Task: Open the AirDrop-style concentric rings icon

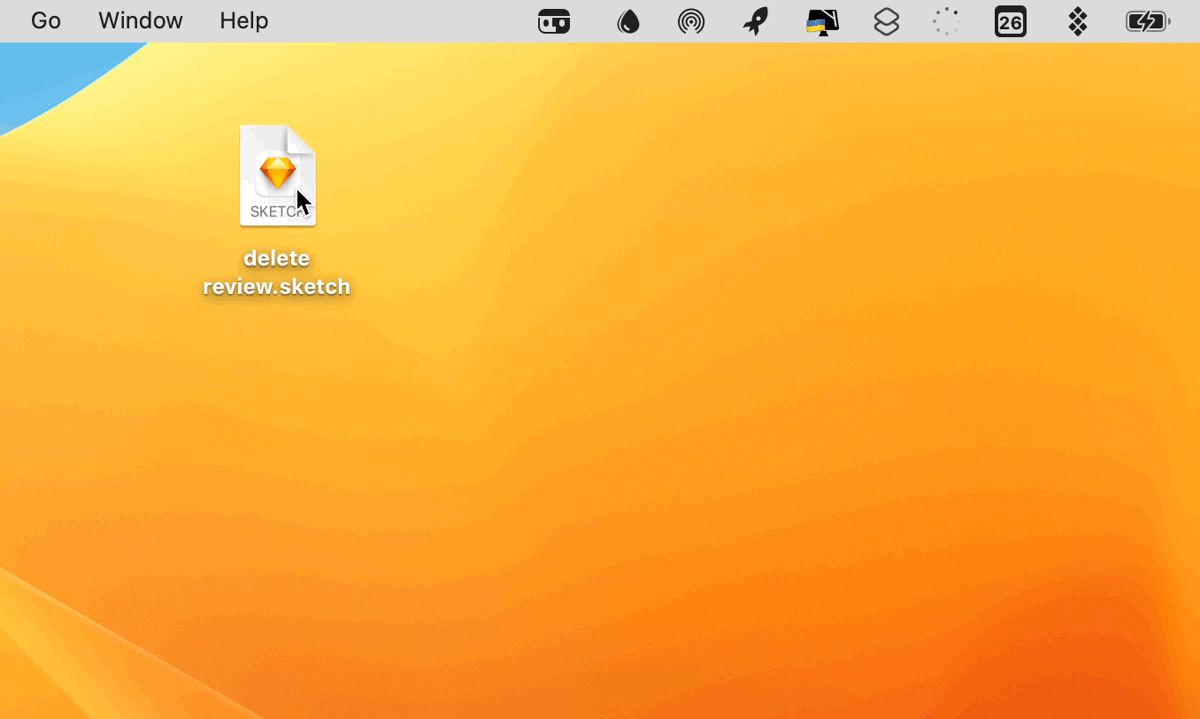Action: tap(691, 21)
